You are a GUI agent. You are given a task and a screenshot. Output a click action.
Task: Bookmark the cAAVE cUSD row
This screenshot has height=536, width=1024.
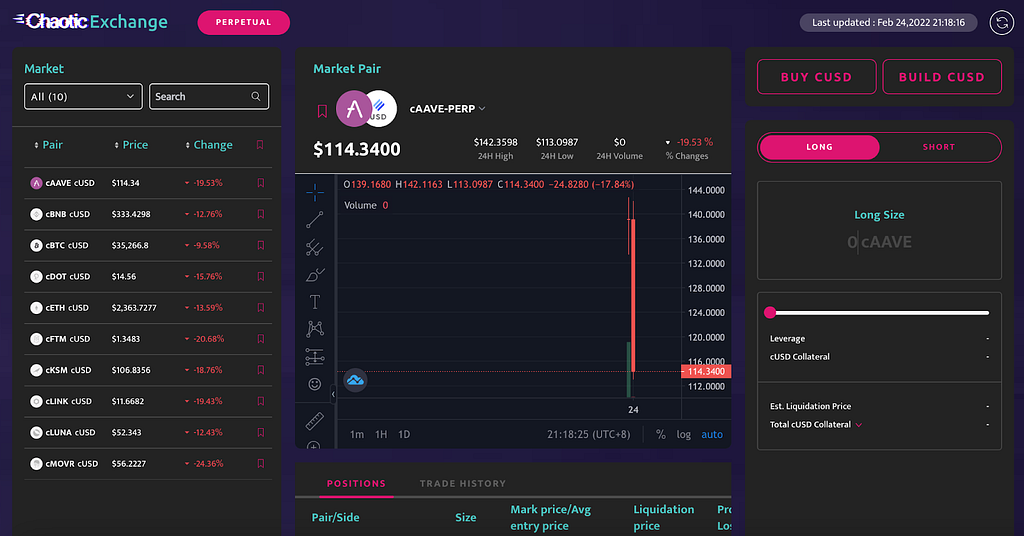tap(261, 183)
